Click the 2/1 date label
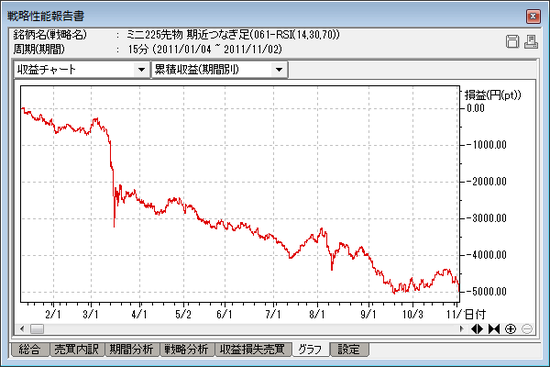The width and height of the screenshot is (550, 367). pos(53,314)
